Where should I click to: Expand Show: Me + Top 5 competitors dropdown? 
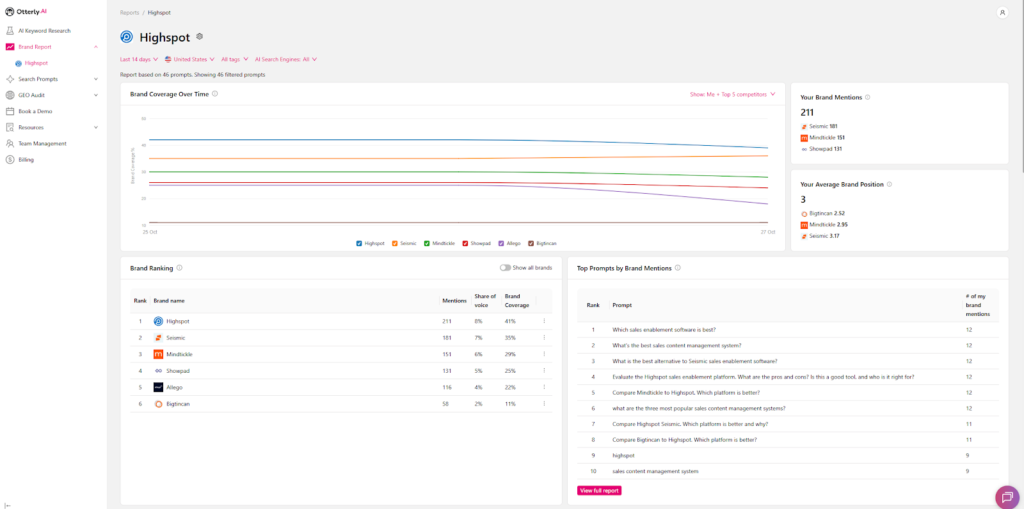[732, 94]
